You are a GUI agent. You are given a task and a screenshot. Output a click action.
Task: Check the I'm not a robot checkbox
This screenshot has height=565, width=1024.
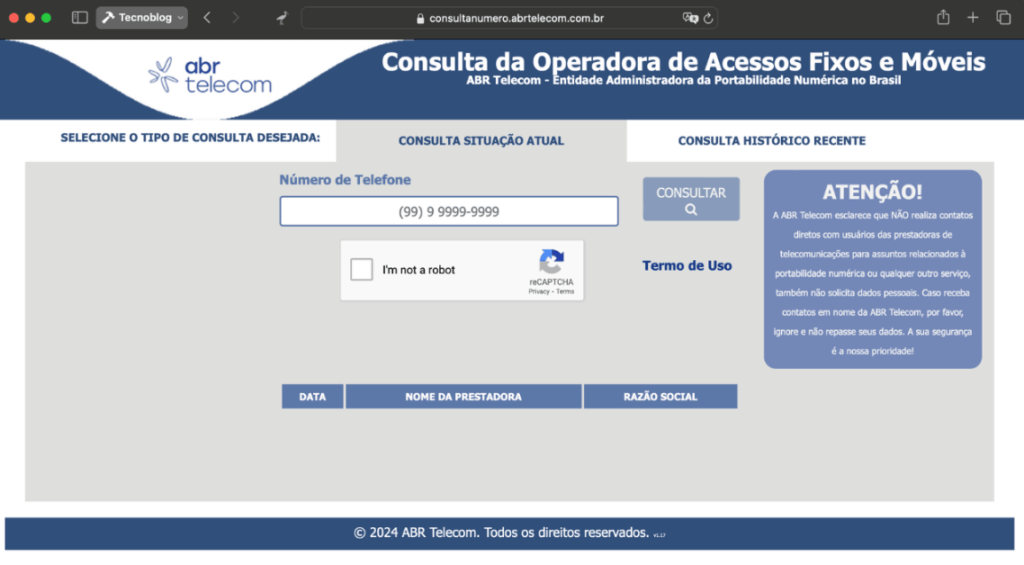361,269
